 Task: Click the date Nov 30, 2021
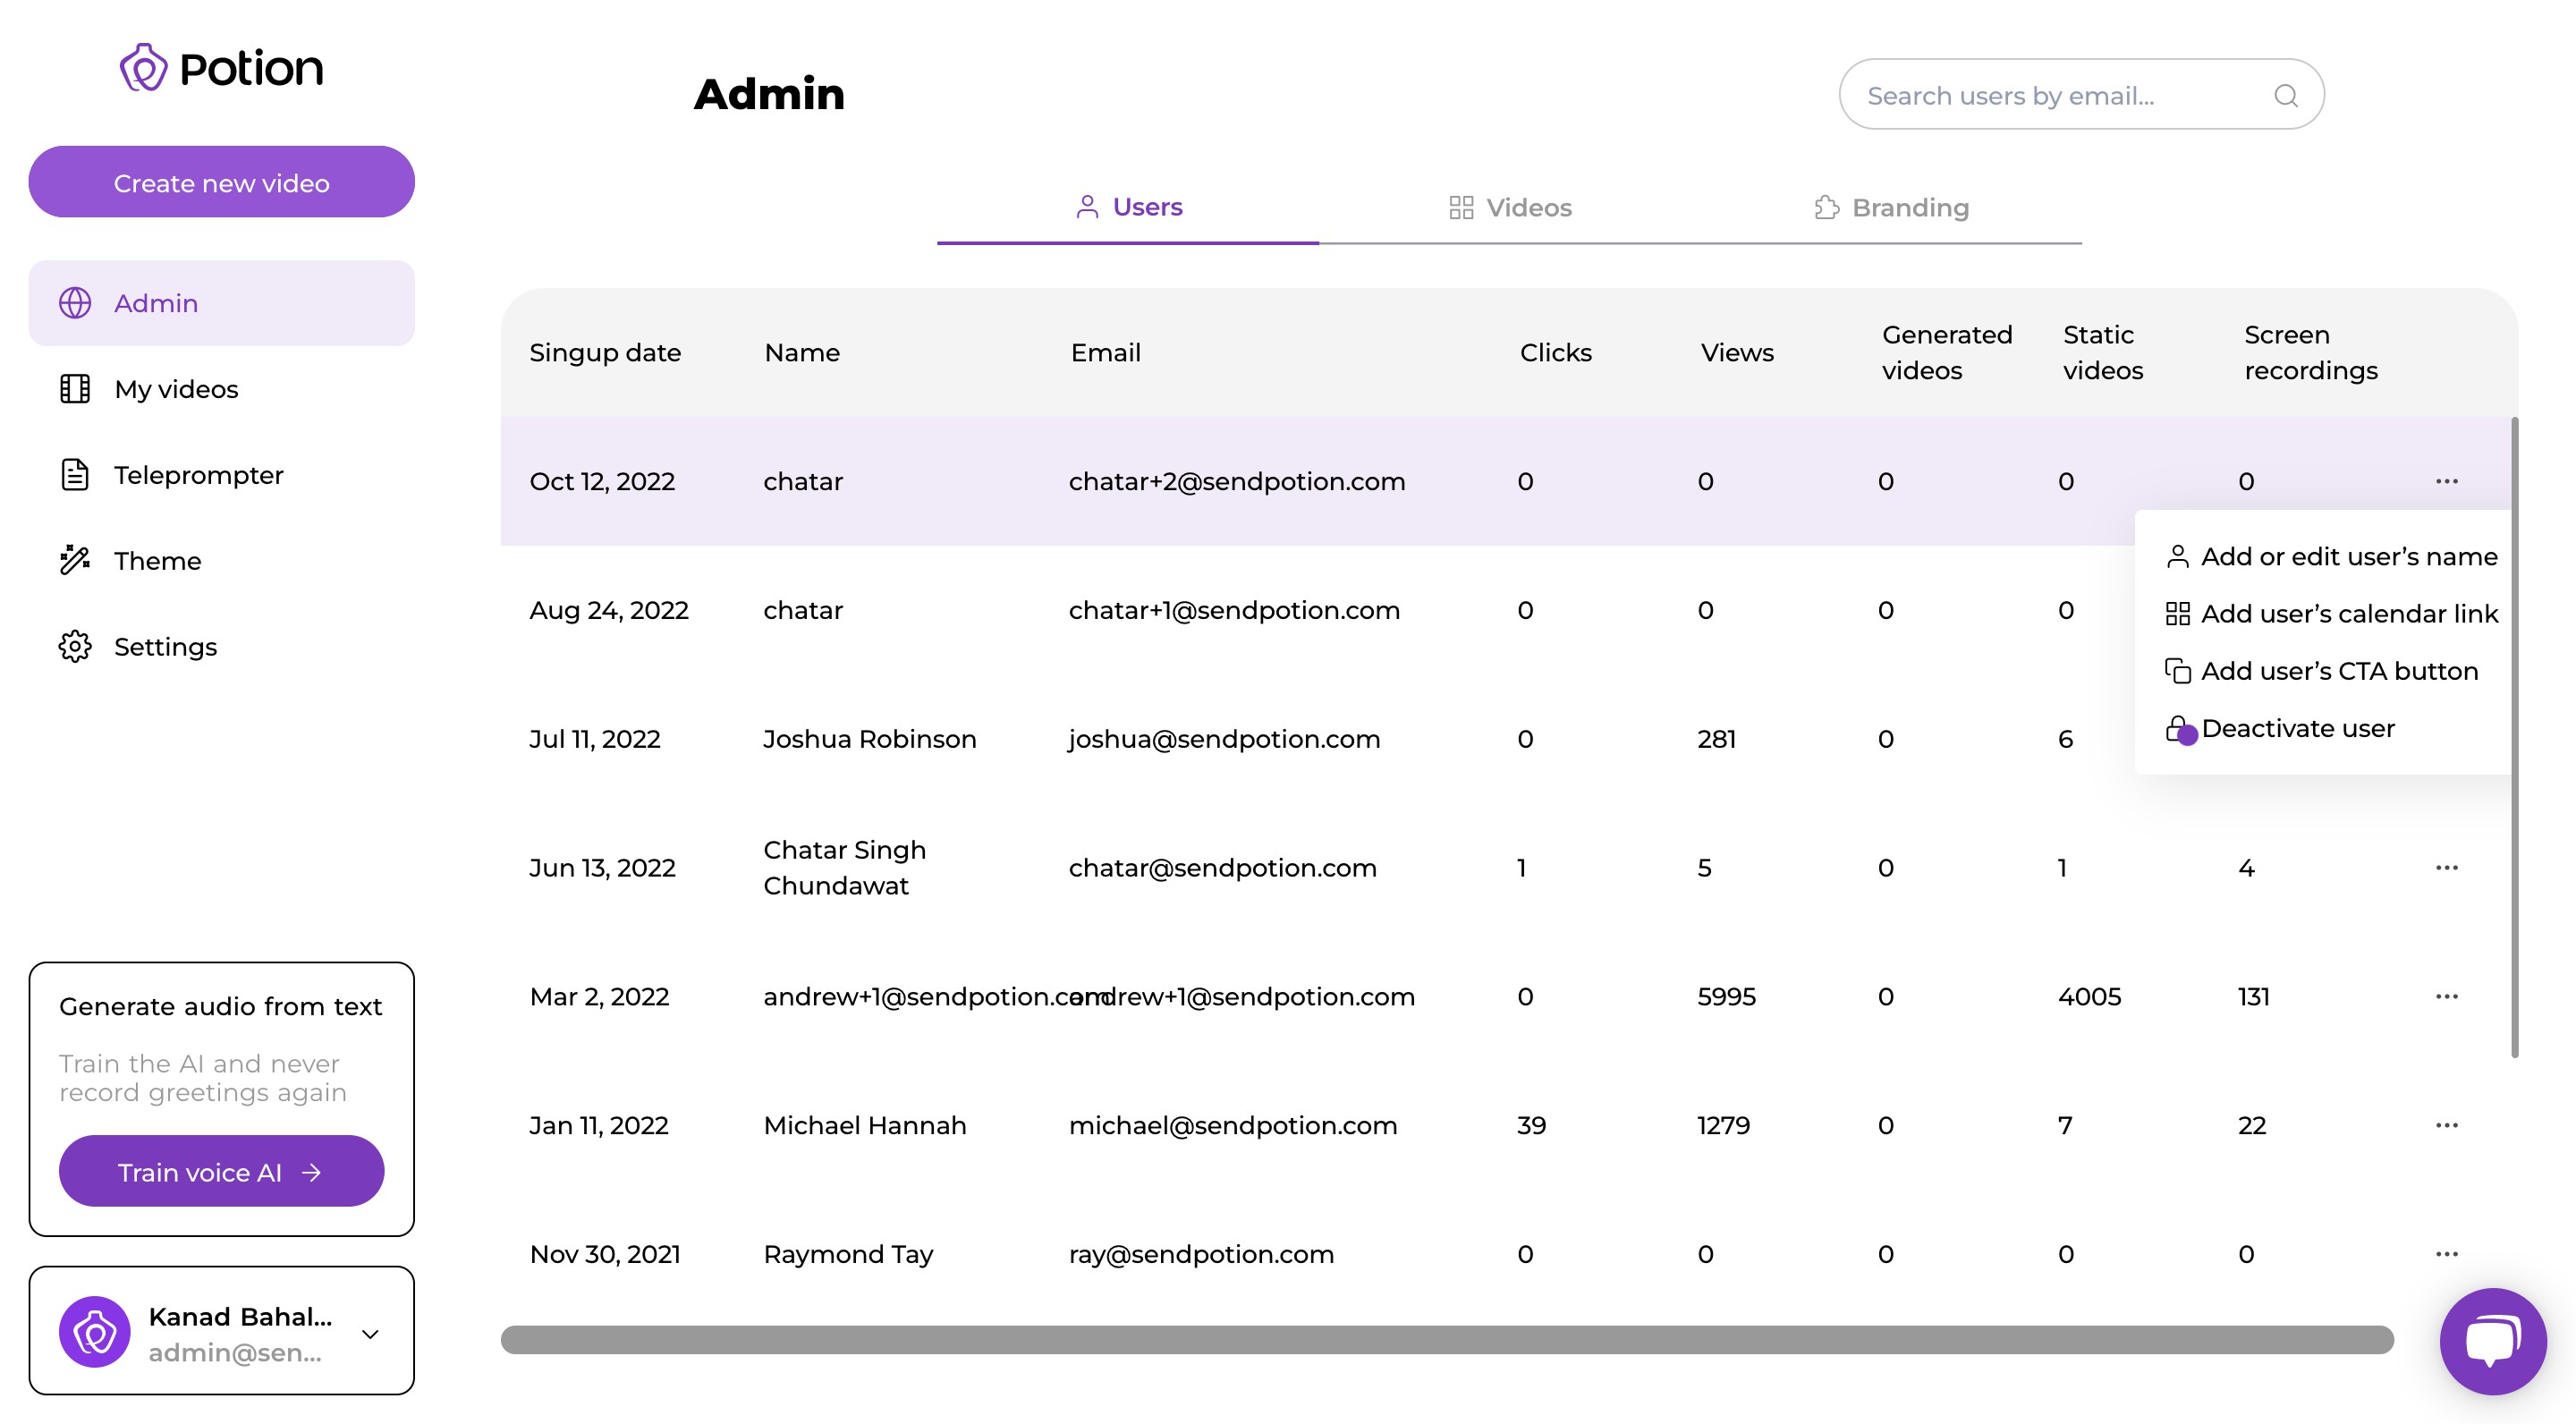(x=605, y=1253)
